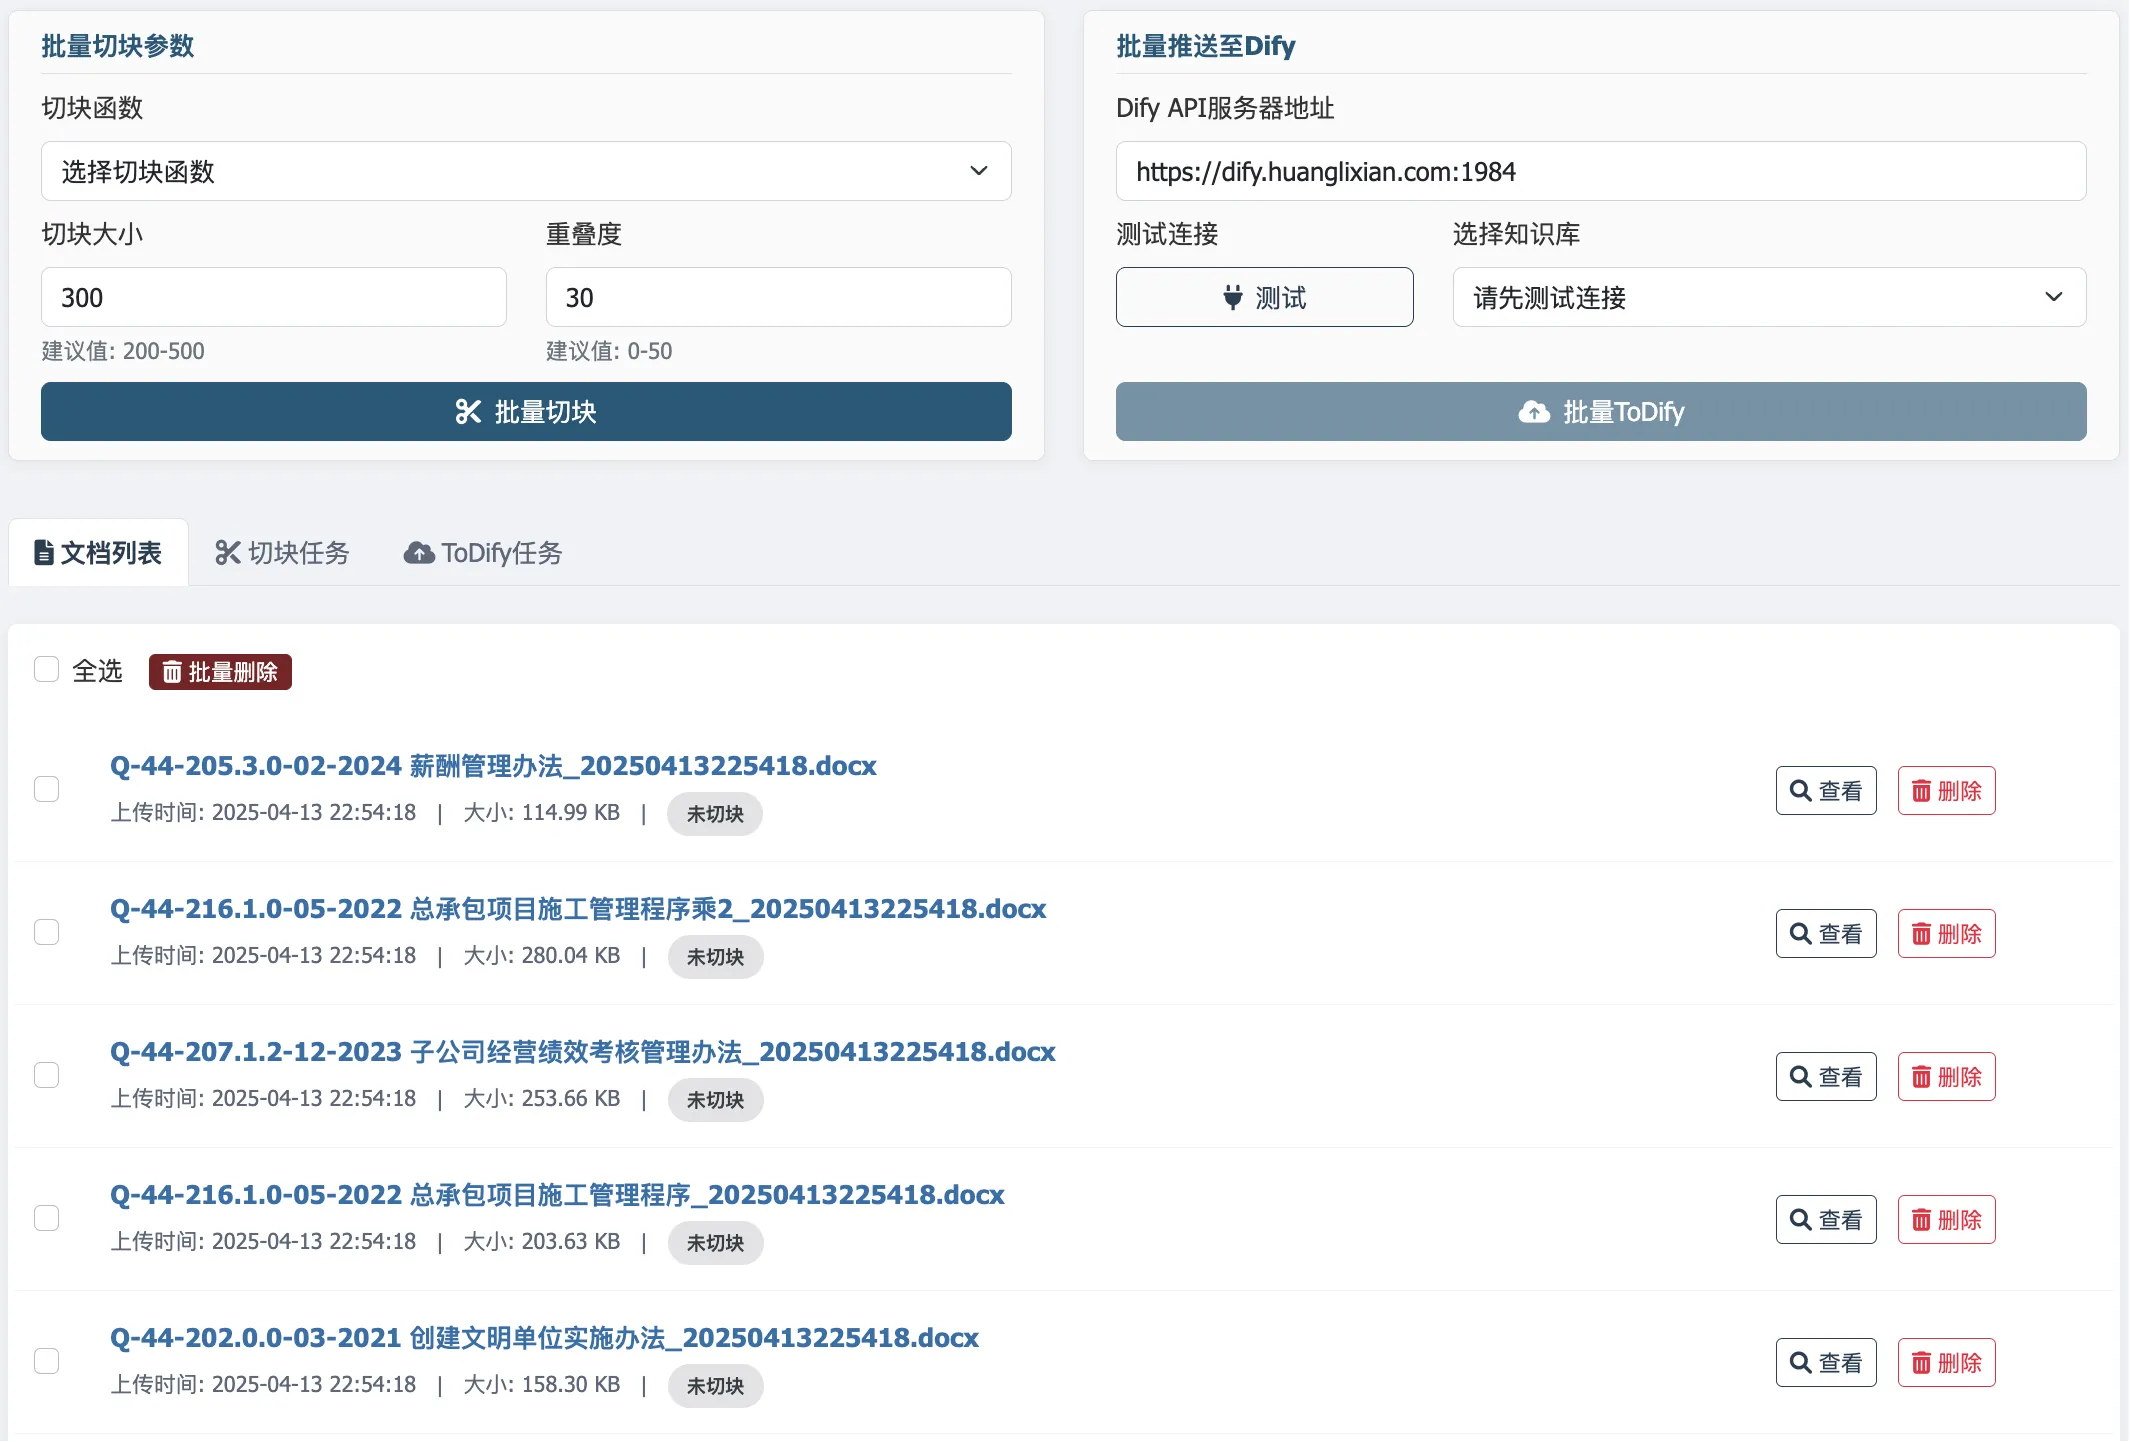Check the box for 创建文明单位实施办法 document
This screenshot has width=2130, height=1442.
[x=46, y=1361]
